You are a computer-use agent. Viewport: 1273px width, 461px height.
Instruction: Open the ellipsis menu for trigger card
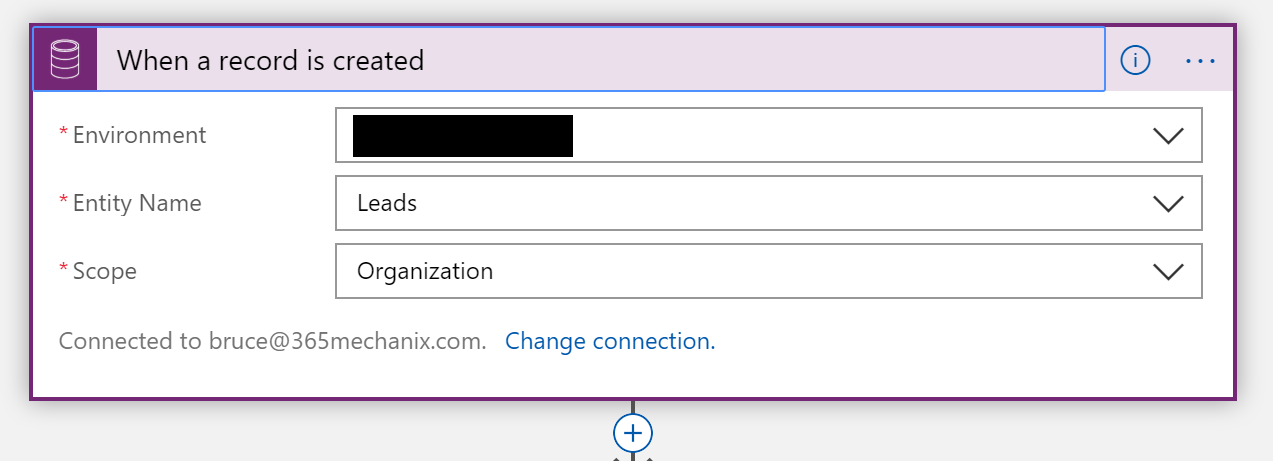point(1200,61)
